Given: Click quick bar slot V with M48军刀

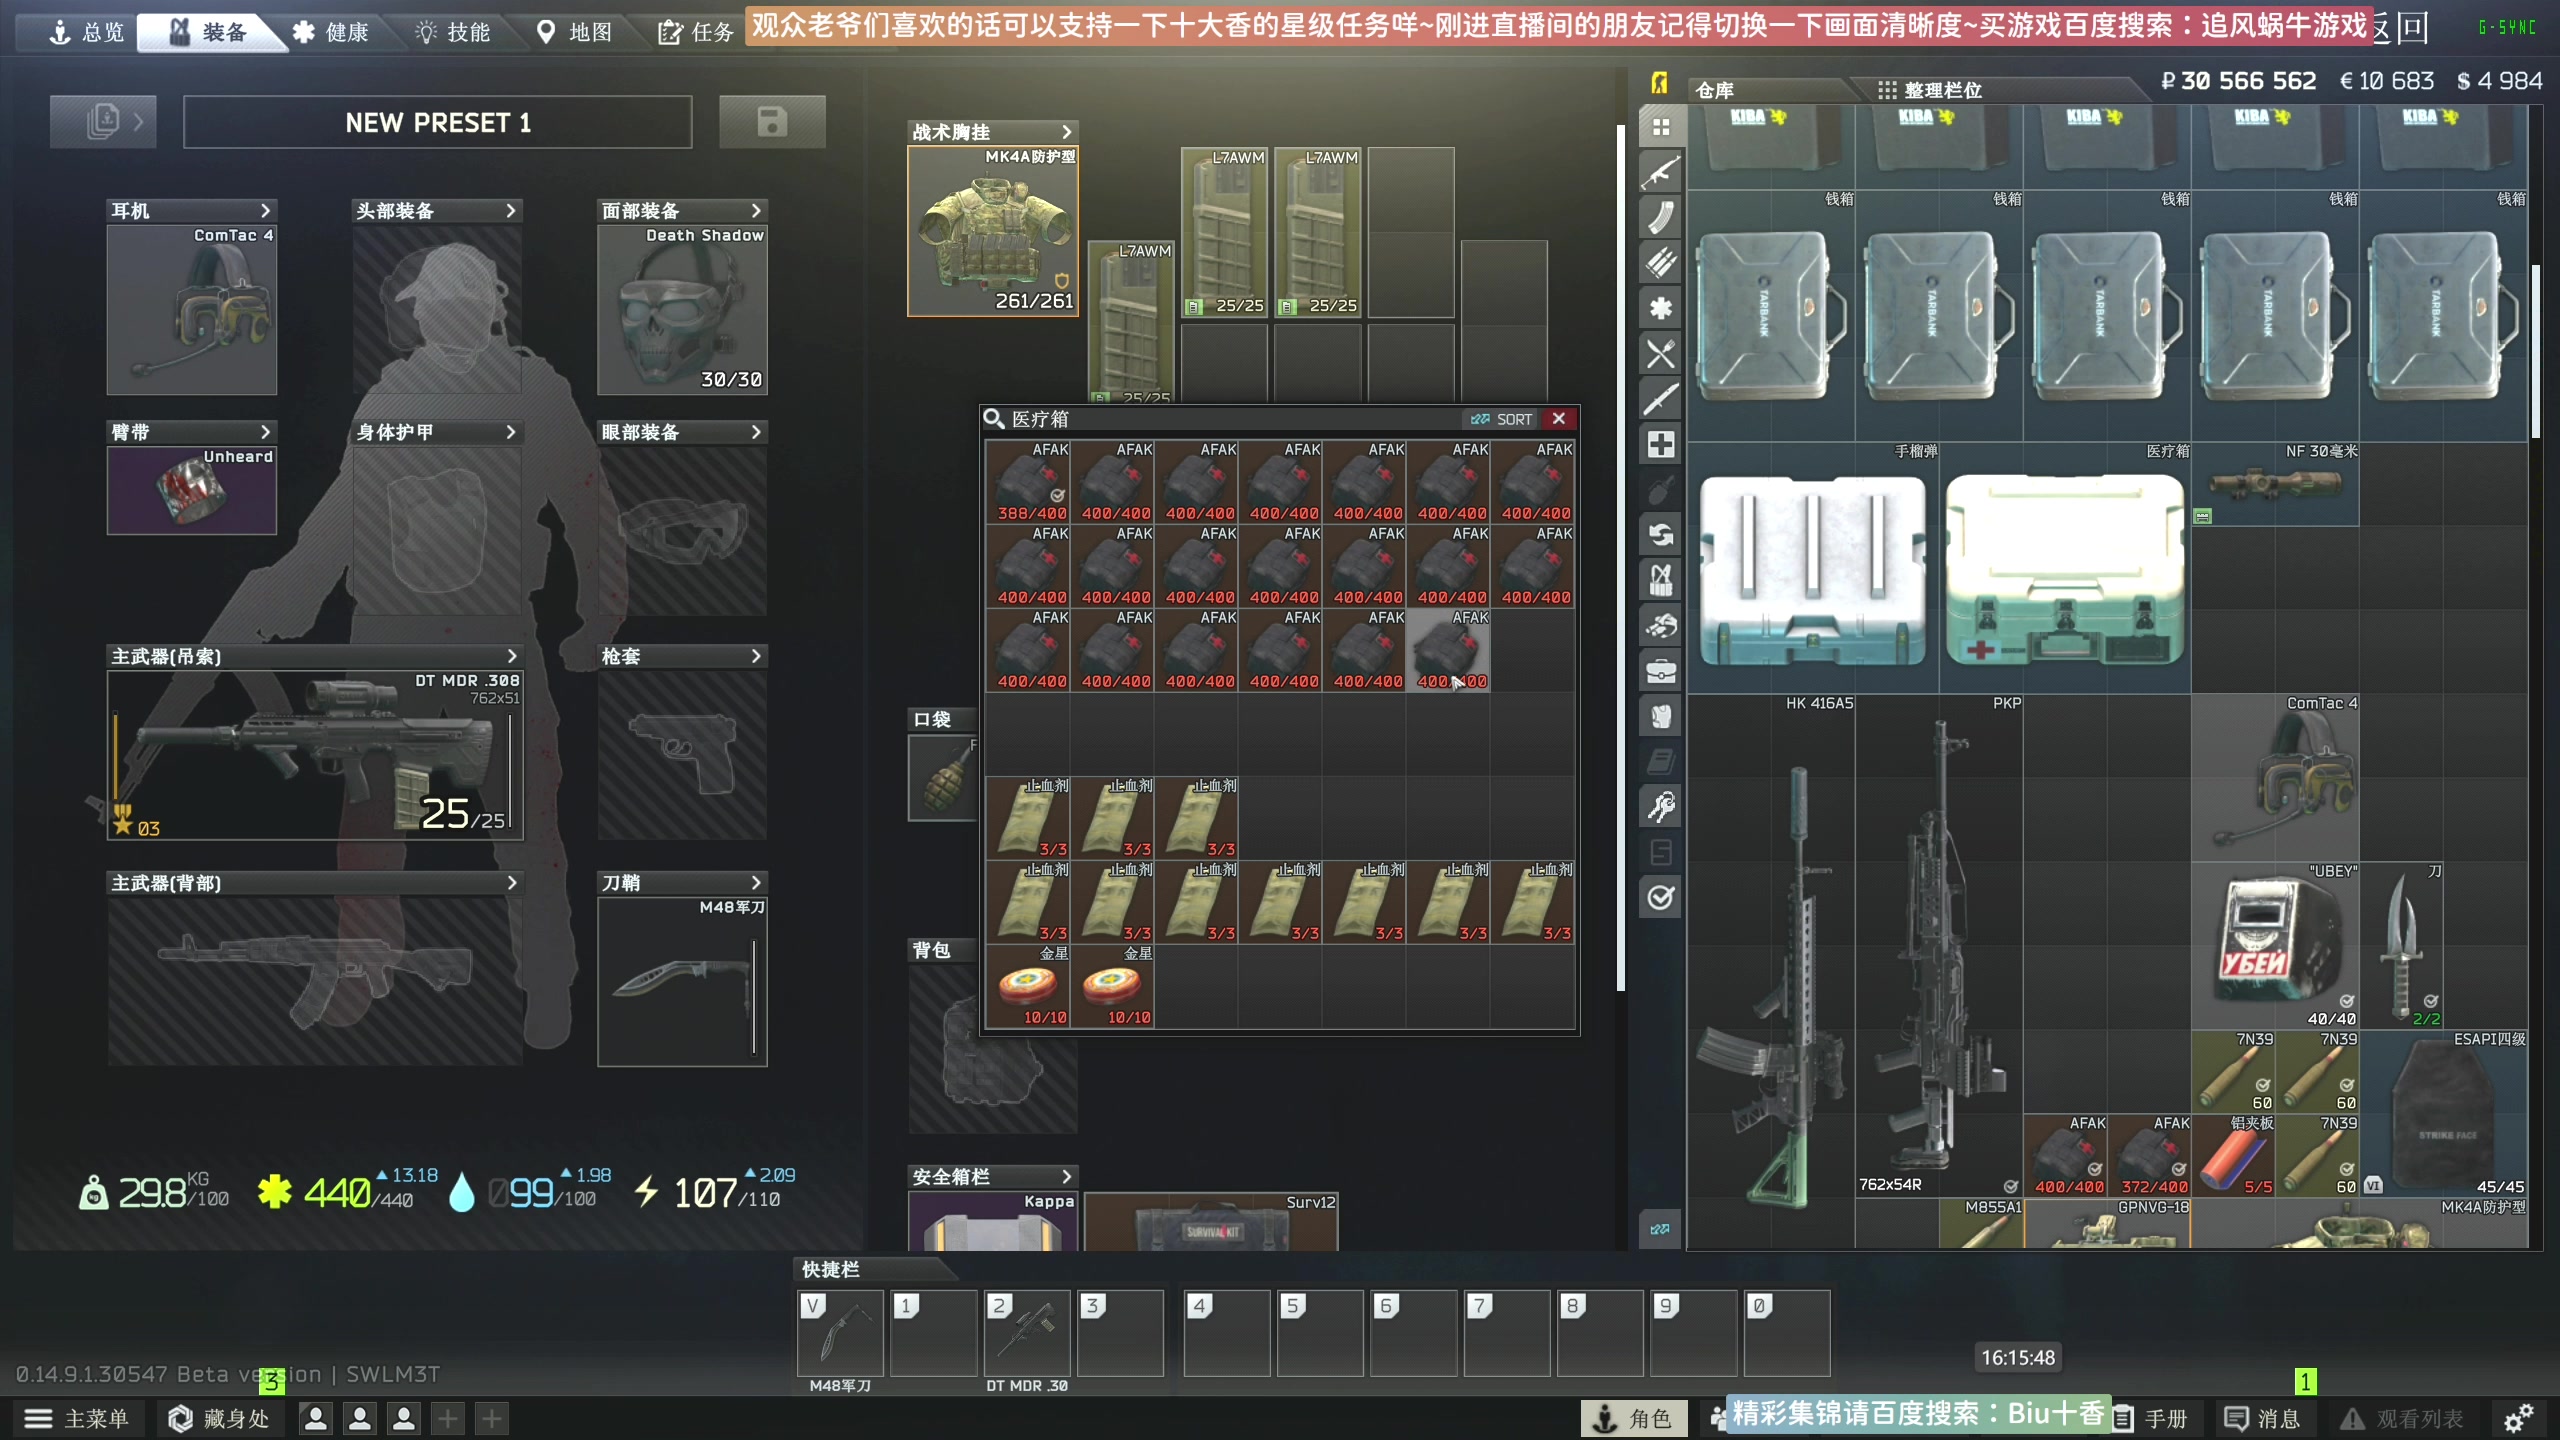Looking at the screenshot, I should 840,1333.
